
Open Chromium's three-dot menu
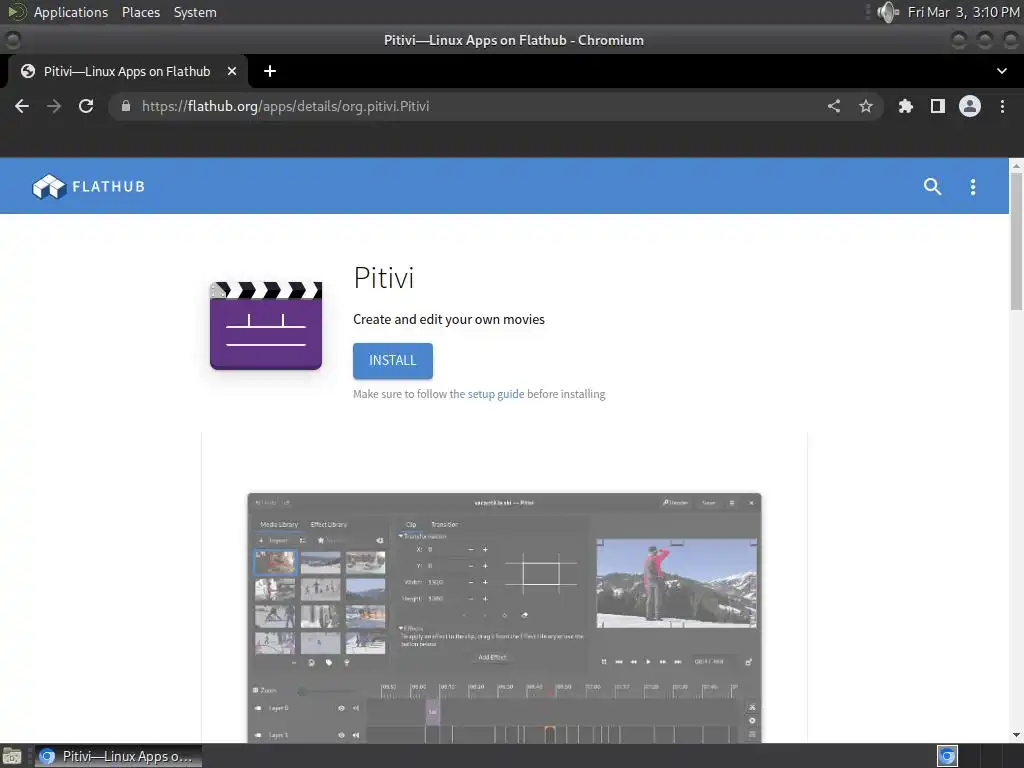tap(1002, 106)
